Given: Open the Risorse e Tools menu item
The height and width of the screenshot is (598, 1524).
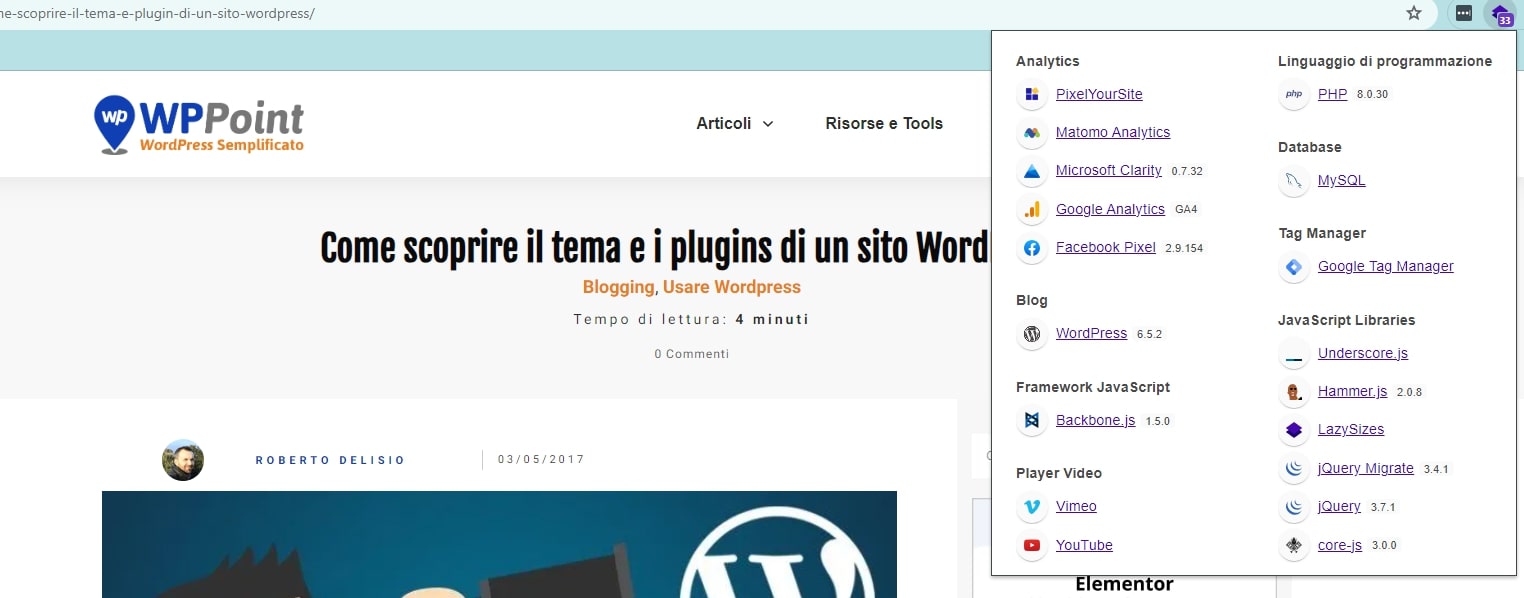Looking at the screenshot, I should 884,124.
